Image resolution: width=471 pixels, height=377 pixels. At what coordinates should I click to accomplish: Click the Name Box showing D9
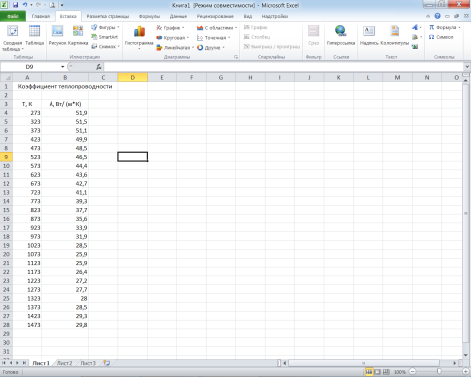coord(30,67)
